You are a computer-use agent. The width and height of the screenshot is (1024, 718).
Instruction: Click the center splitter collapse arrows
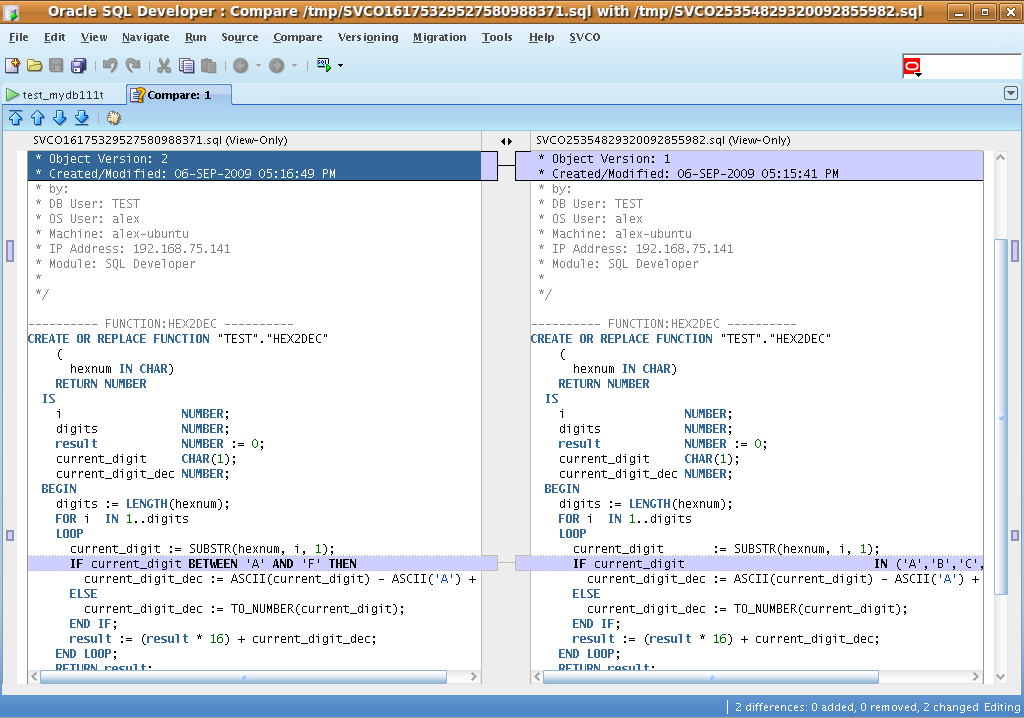pyautogui.click(x=506, y=141)
